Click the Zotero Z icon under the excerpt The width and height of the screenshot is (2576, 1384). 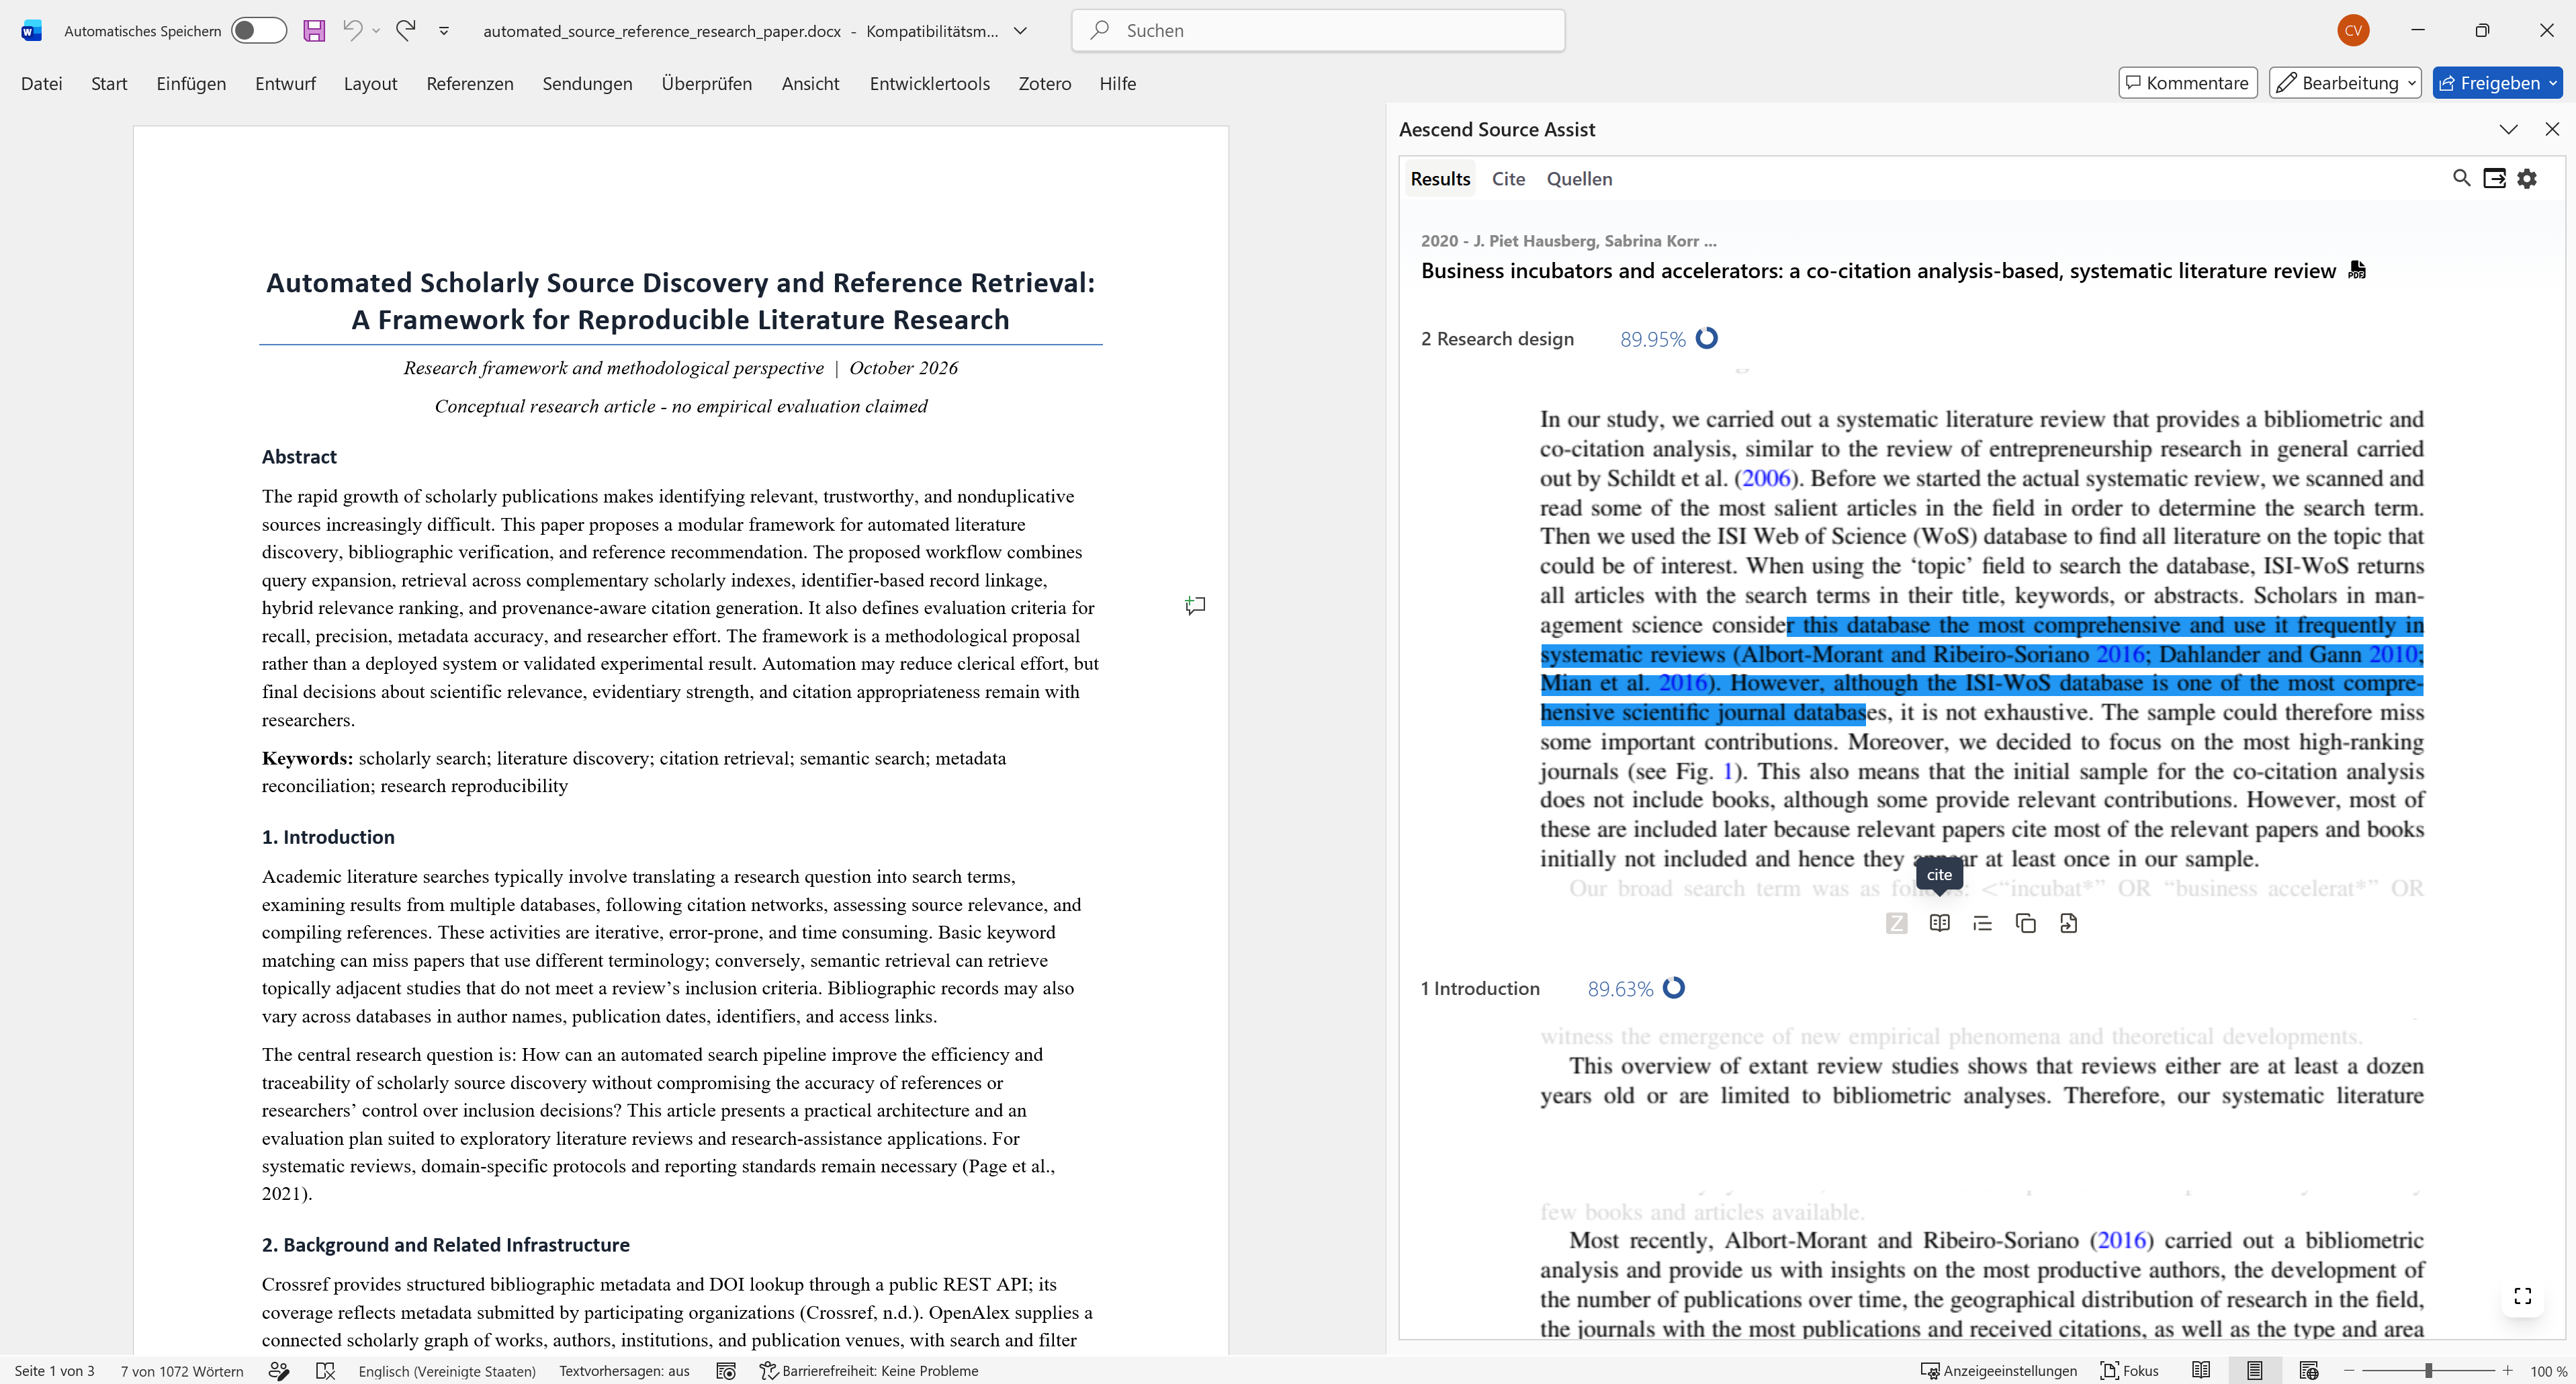(1896, 924)
